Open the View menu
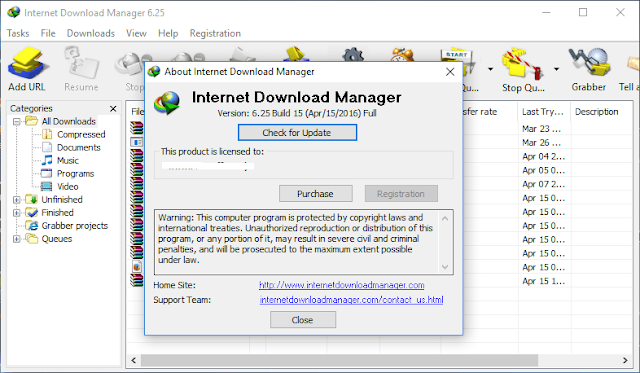This screenshot has height=373, width=640. (136, 33)
